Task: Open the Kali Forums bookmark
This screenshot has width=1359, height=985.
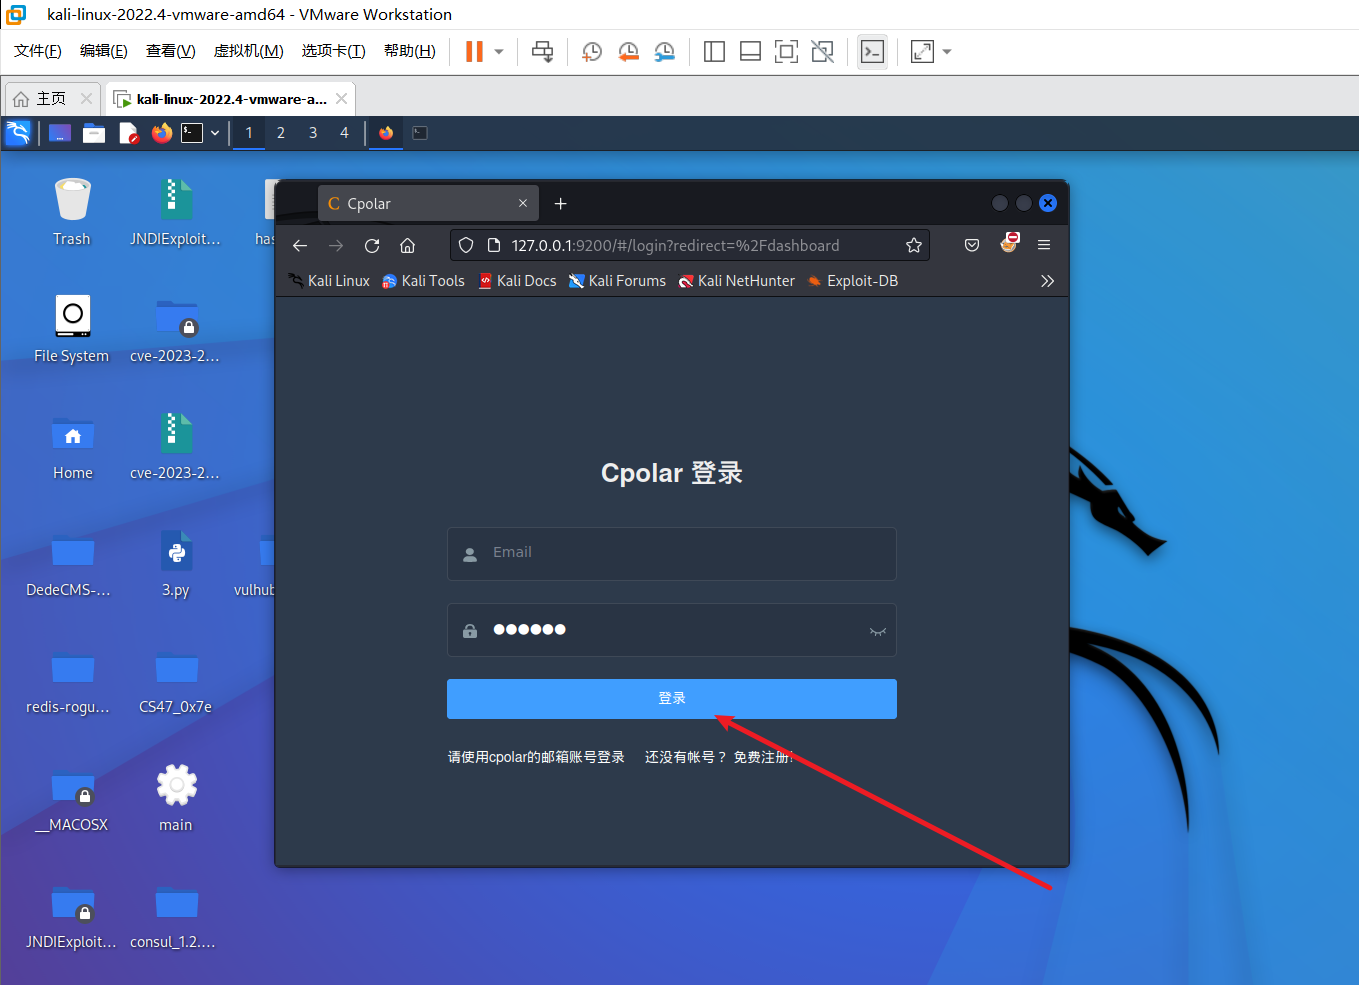Action: (617, 281)
